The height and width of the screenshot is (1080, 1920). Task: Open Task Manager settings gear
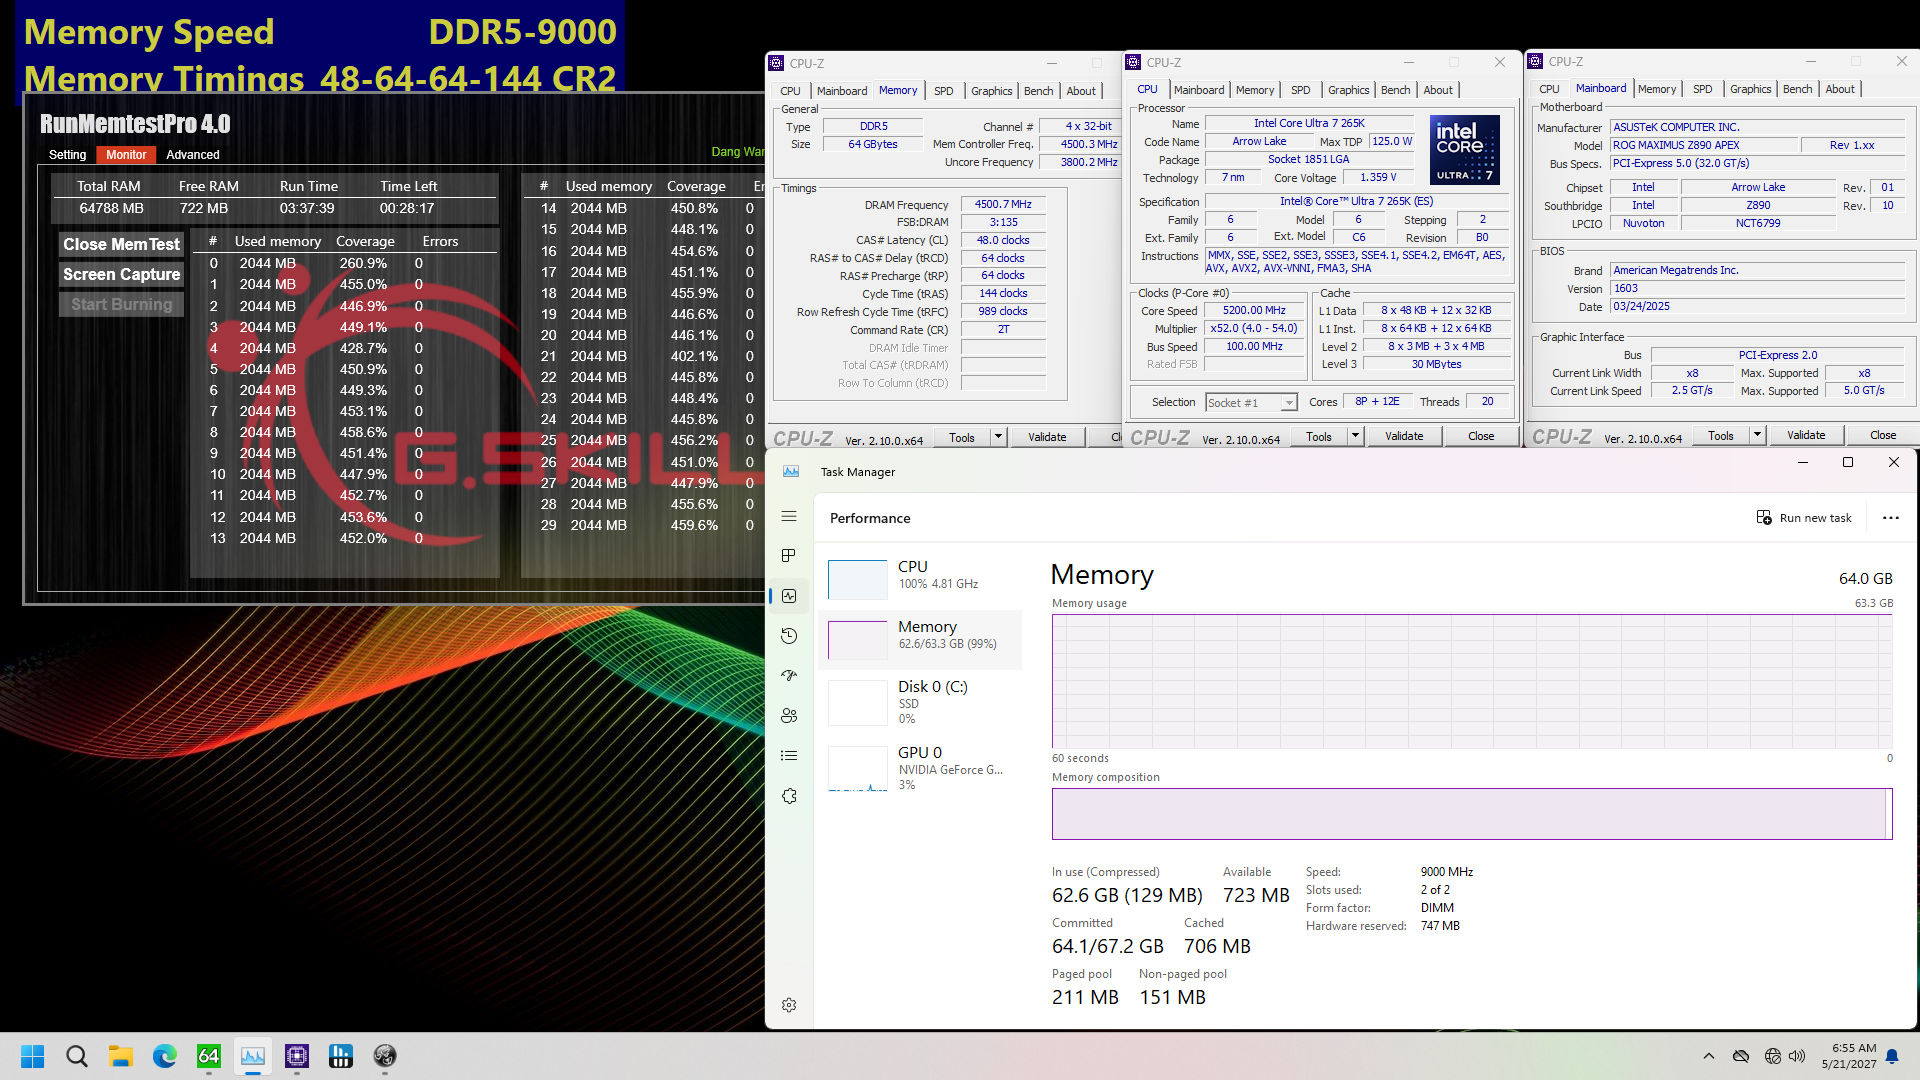tap(789, 1005)
